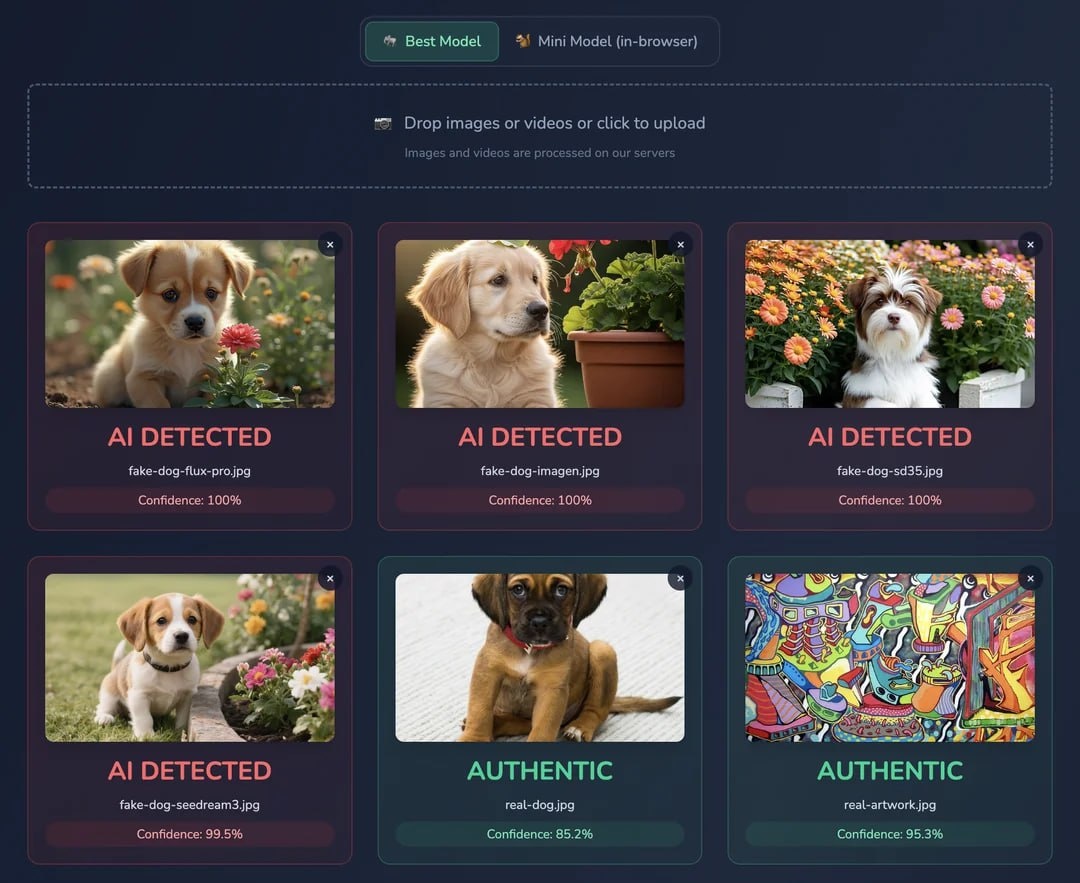Click the Confidence 99.5% bar
The height and width of the screenshot is (883, 1080).
(189, 834)
